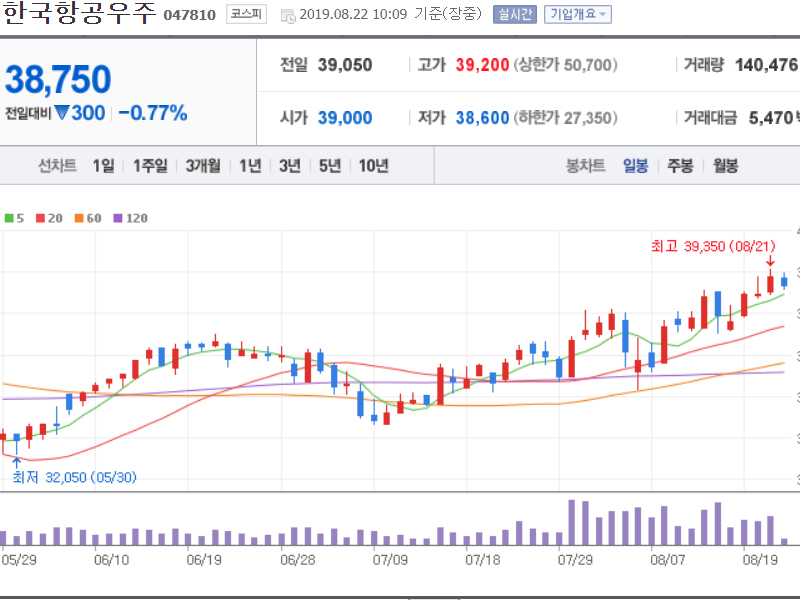Click the green 5-day moving average swatch
800x600 pixels.
point(9,217)
